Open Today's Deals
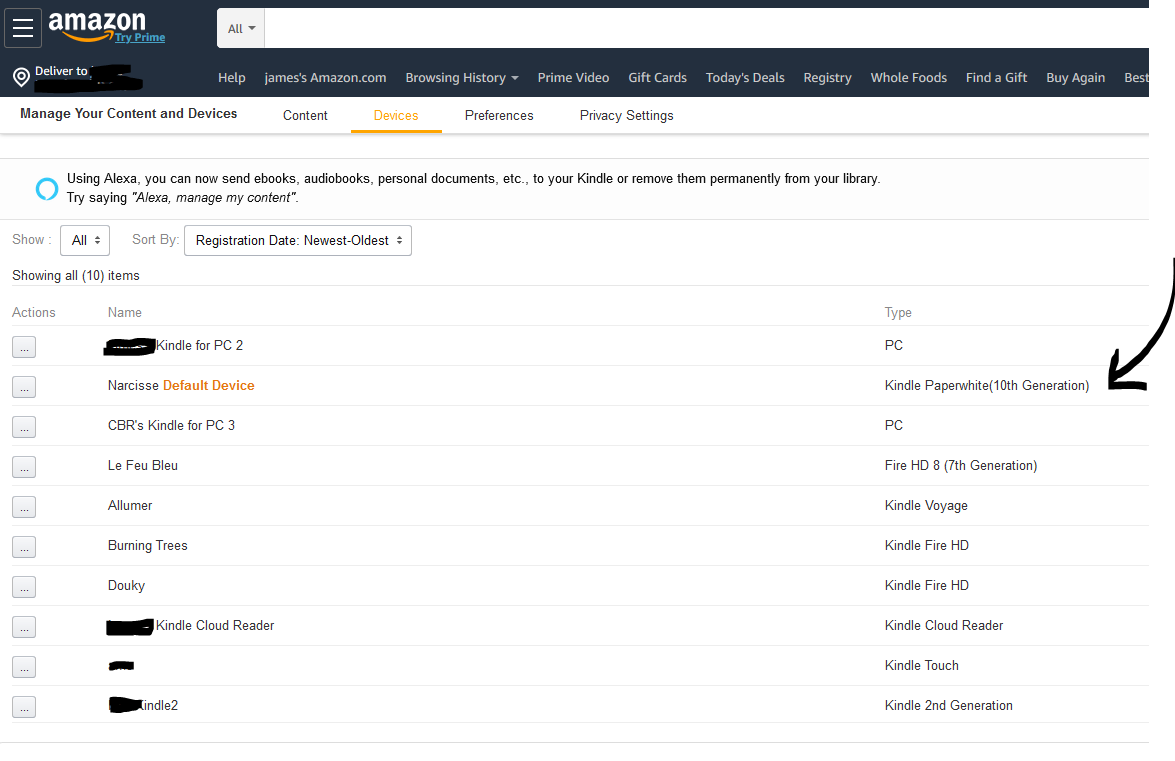 745,78
